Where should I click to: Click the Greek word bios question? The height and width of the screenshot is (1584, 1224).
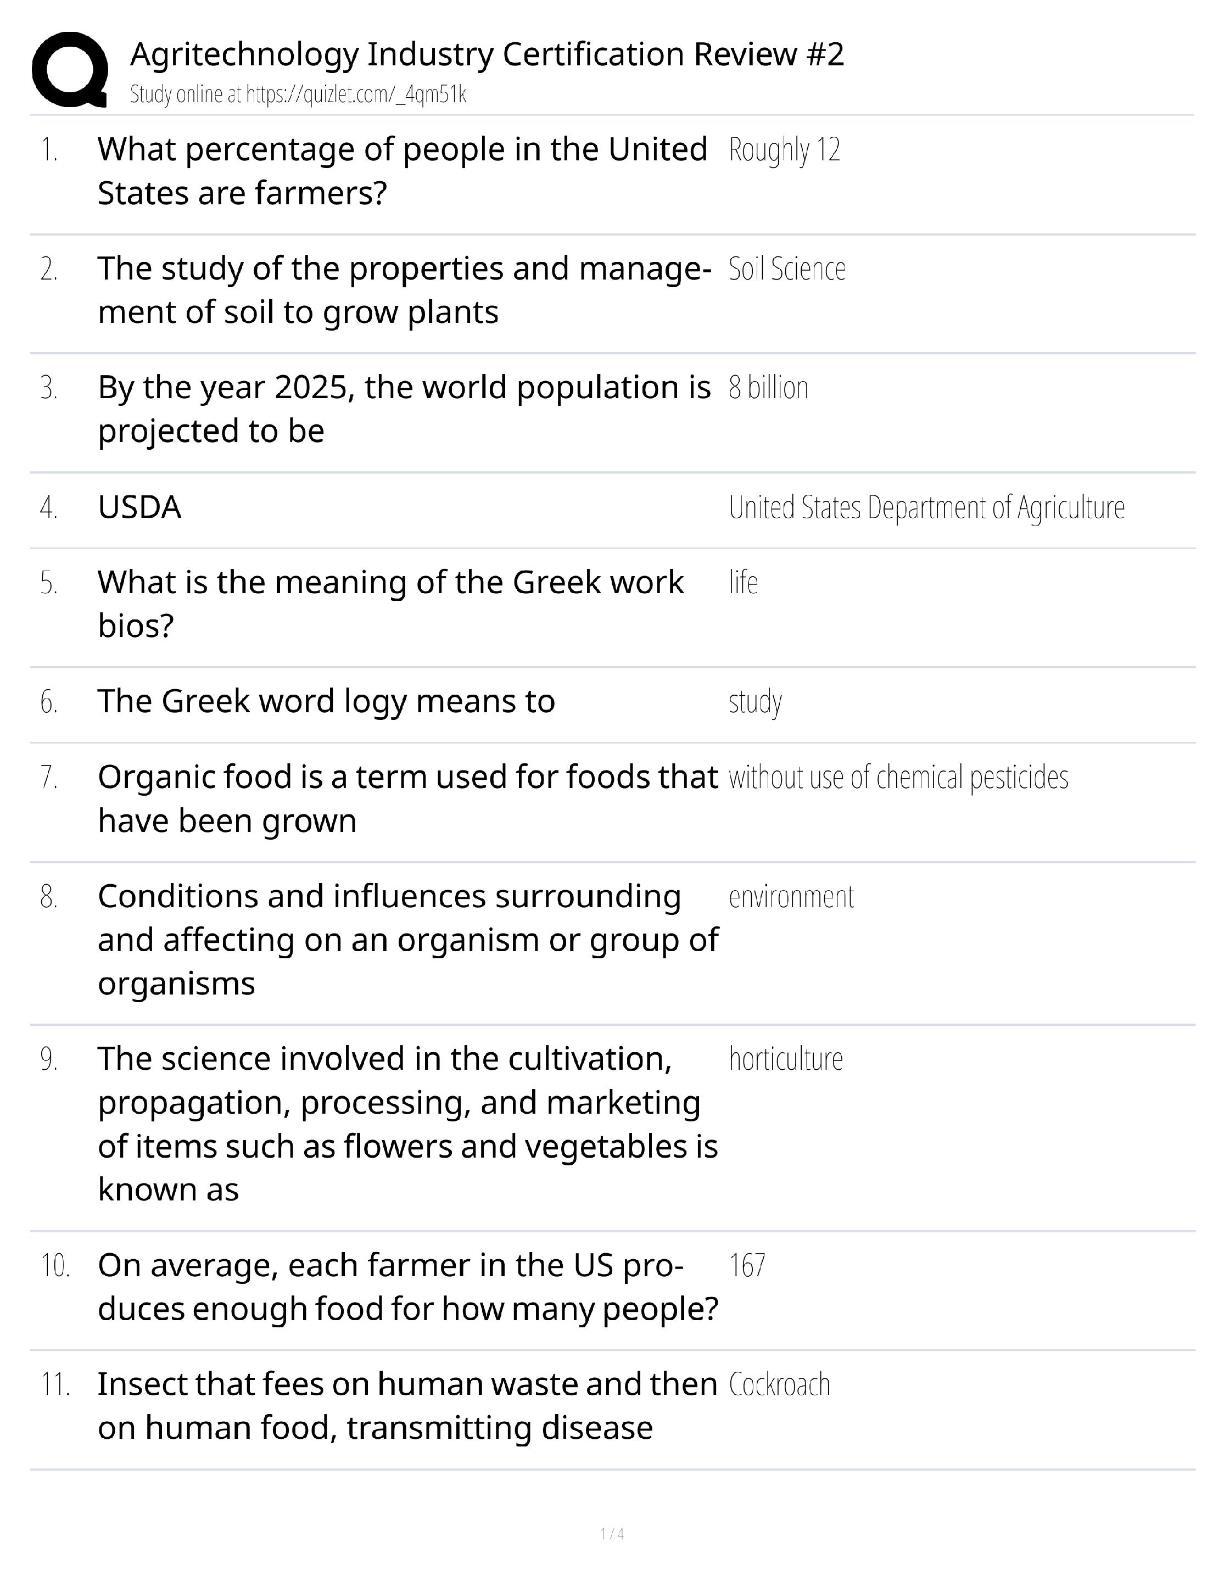click(x=391, y=604)
